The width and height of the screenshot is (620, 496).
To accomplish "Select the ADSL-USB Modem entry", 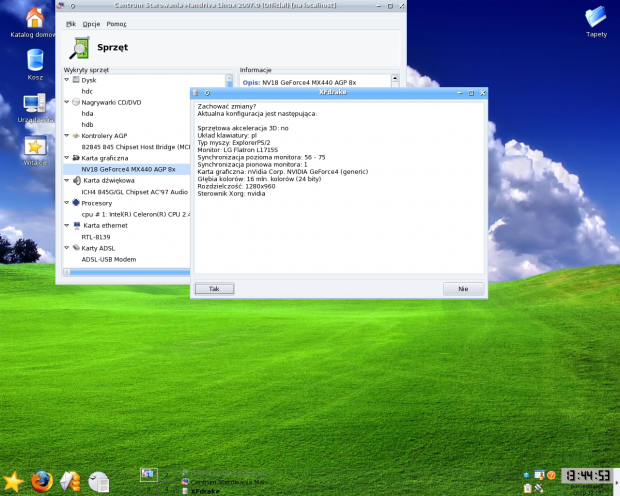I will 109,259.
